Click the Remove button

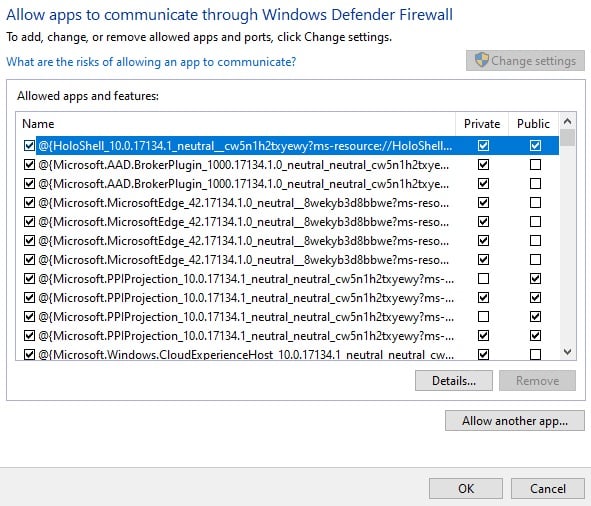point(537,381)
